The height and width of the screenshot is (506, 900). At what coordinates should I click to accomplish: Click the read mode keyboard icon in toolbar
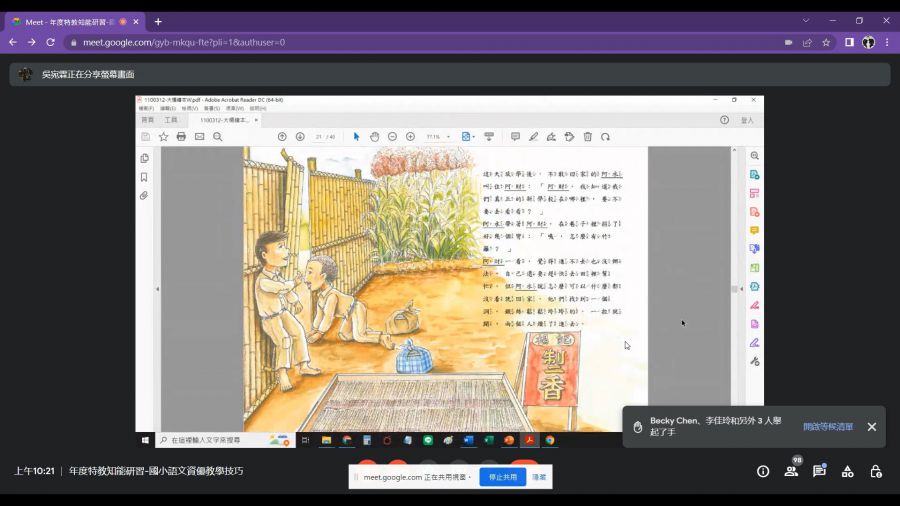(x=489, y=137)
